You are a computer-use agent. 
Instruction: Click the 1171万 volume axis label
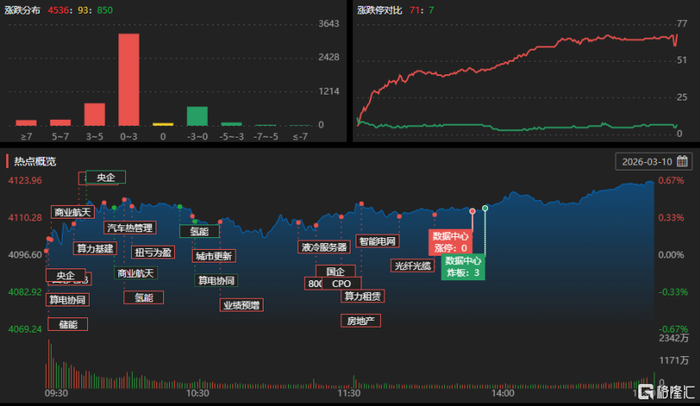(674, 360)
